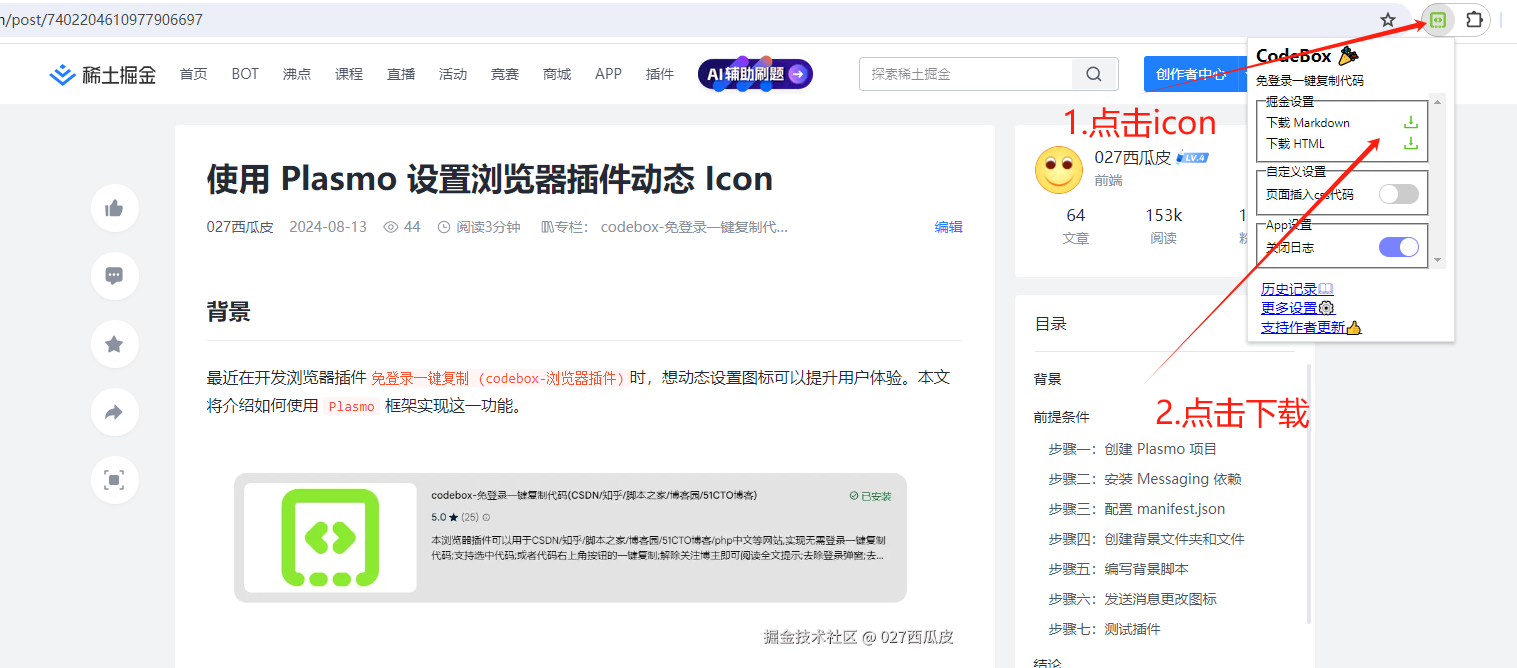
Task: Jump to 前提条件 in table of contents
Action: (x=1061, y=417)
